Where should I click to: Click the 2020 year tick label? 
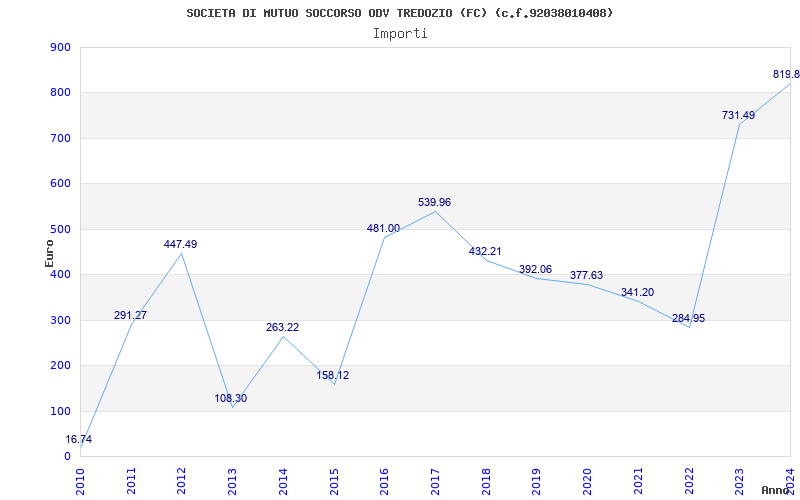[587, 481]
